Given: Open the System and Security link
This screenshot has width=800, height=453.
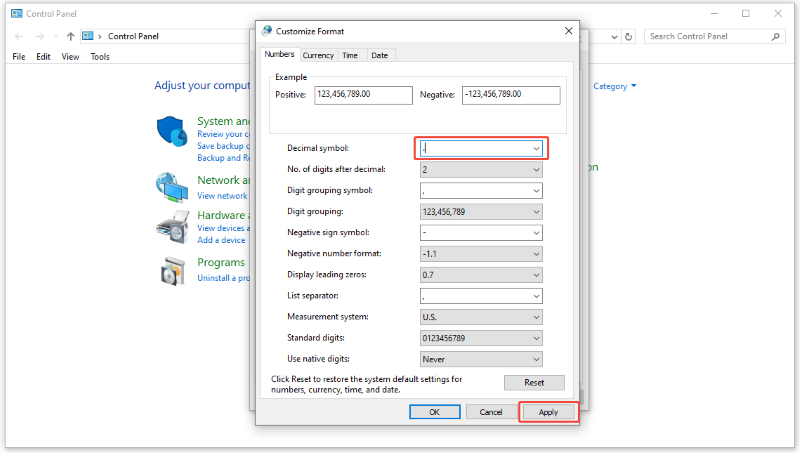Looking at the screenshot, I should pyautogui.click(x=223, y=121).
